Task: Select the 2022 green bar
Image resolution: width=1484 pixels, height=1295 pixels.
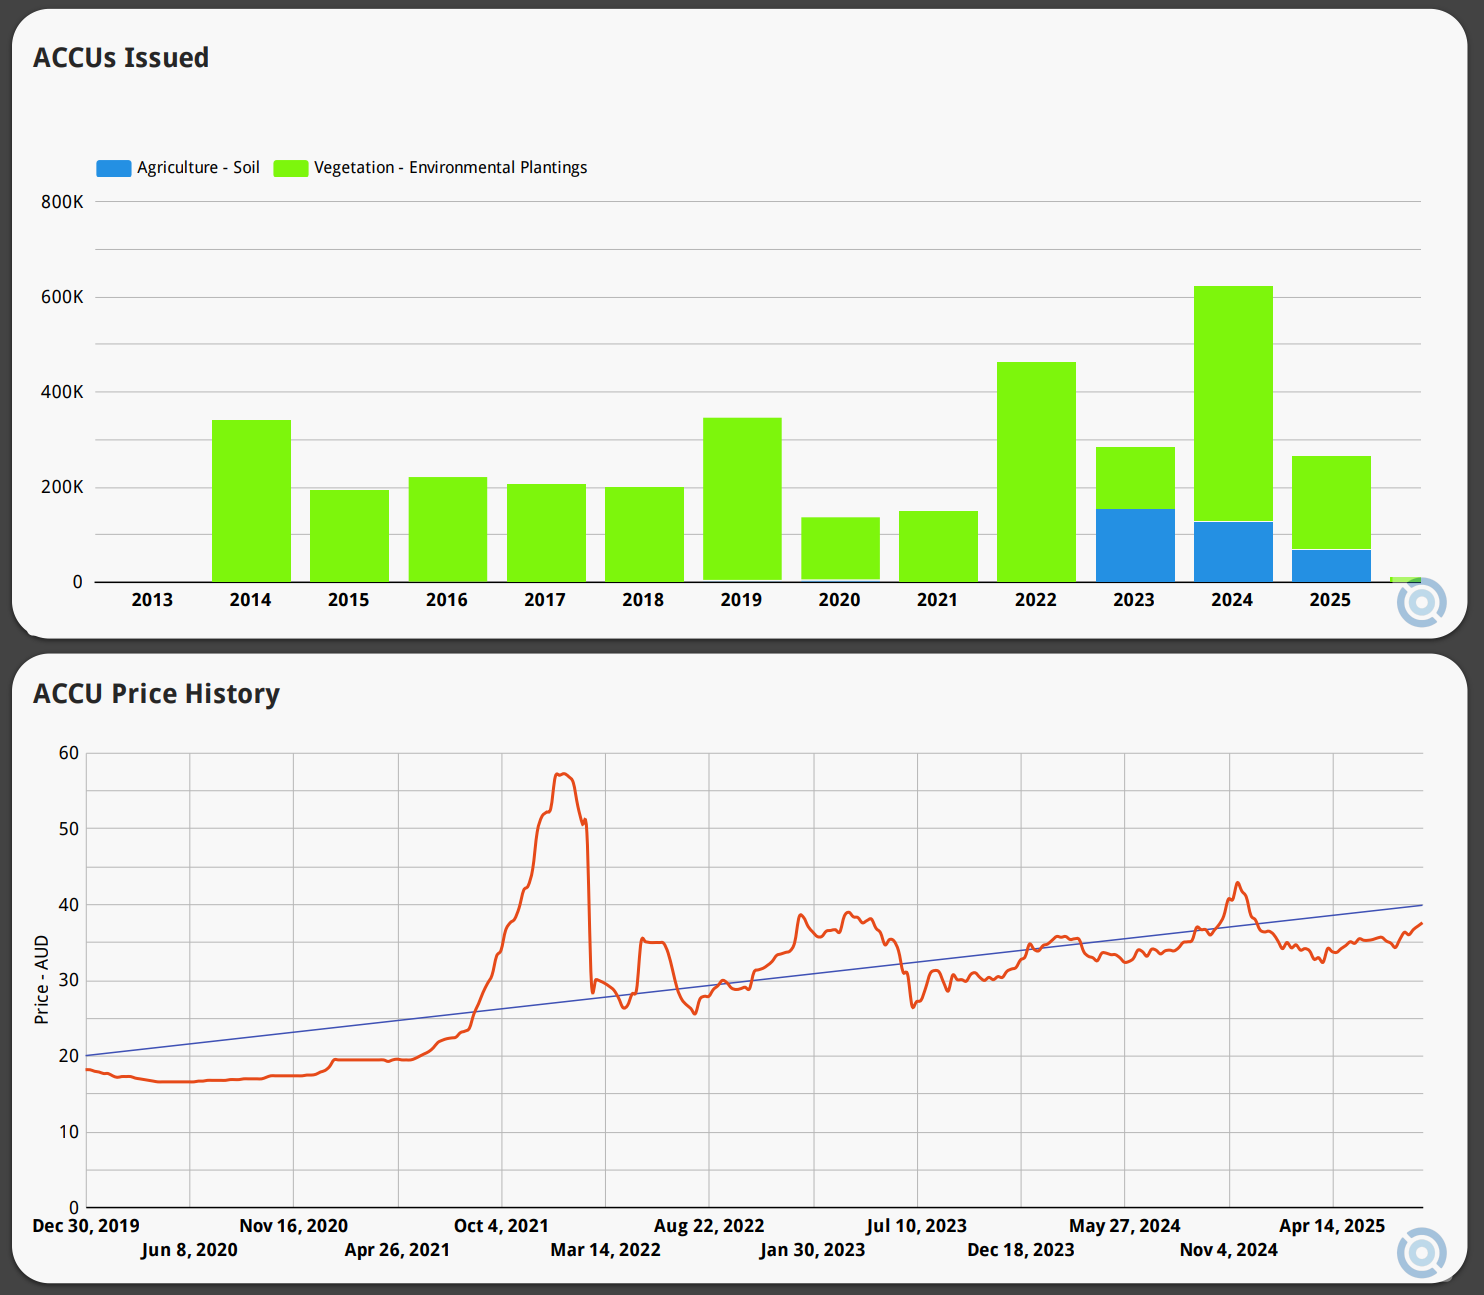Action: [1036, 472]
